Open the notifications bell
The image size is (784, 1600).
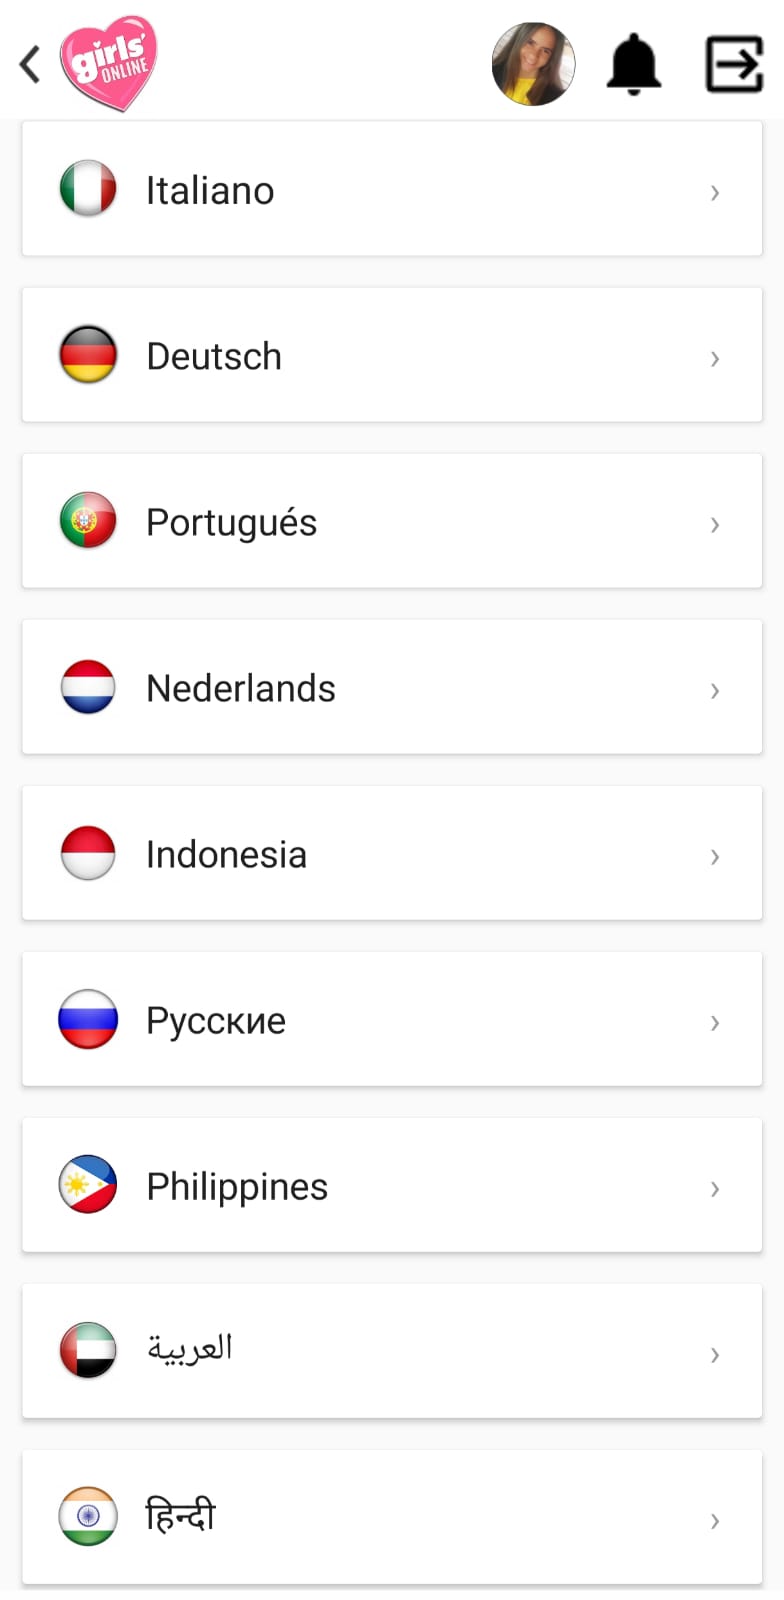coord(634,64)
